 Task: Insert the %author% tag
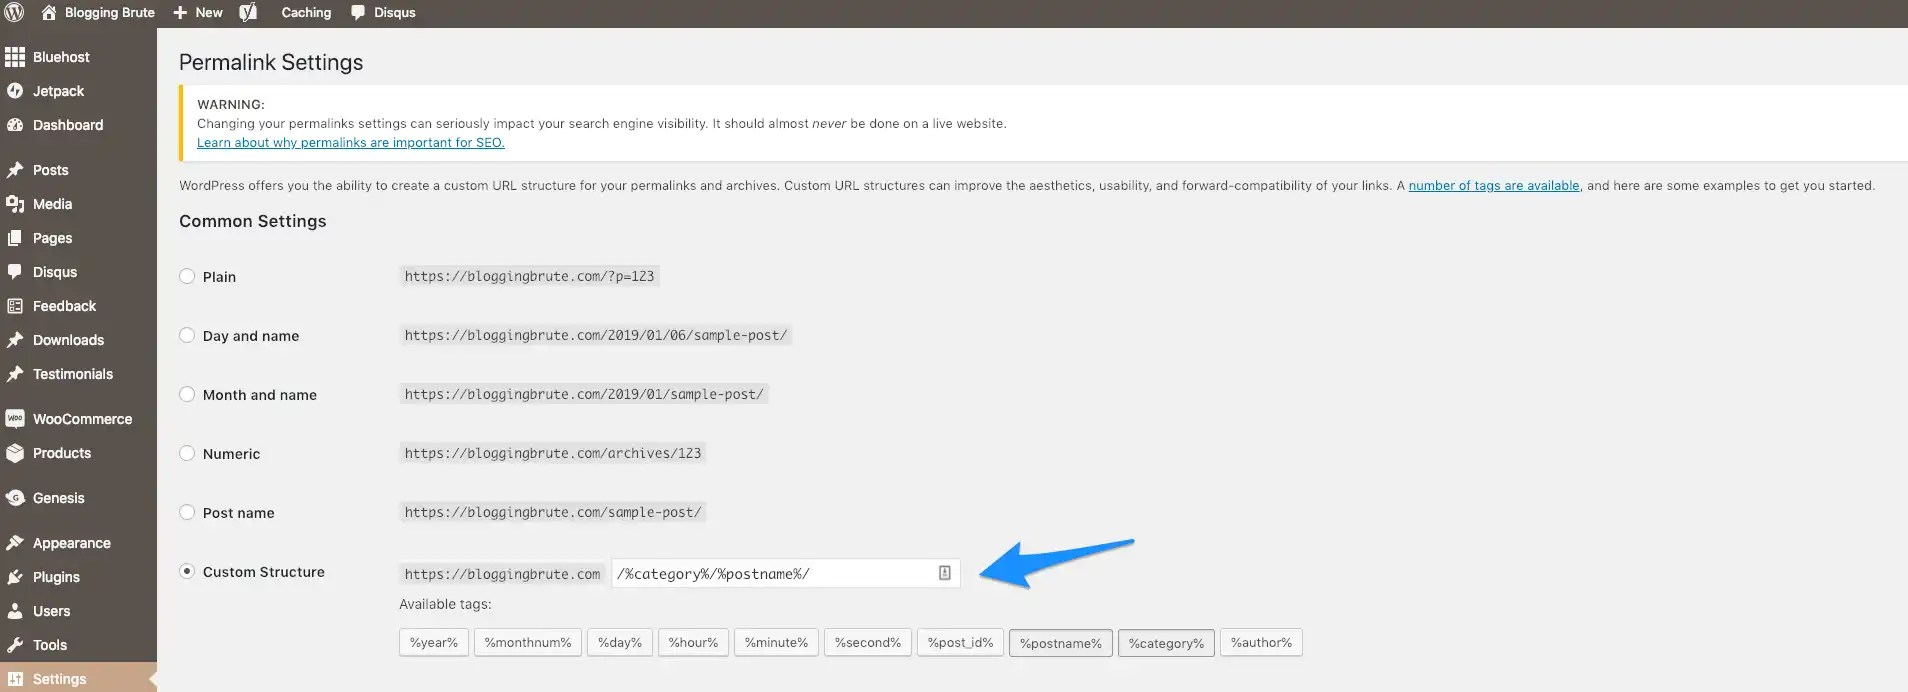click(x=1261, y=643)
